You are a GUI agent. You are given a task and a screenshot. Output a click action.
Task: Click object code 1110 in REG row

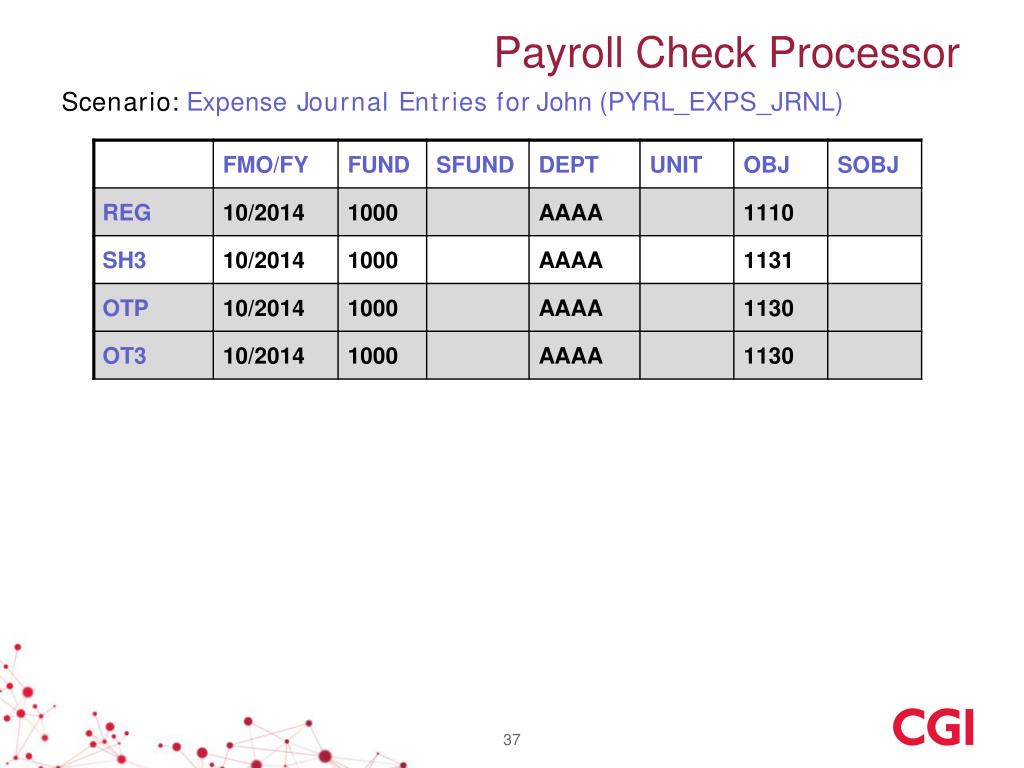[x=769, y=212]
